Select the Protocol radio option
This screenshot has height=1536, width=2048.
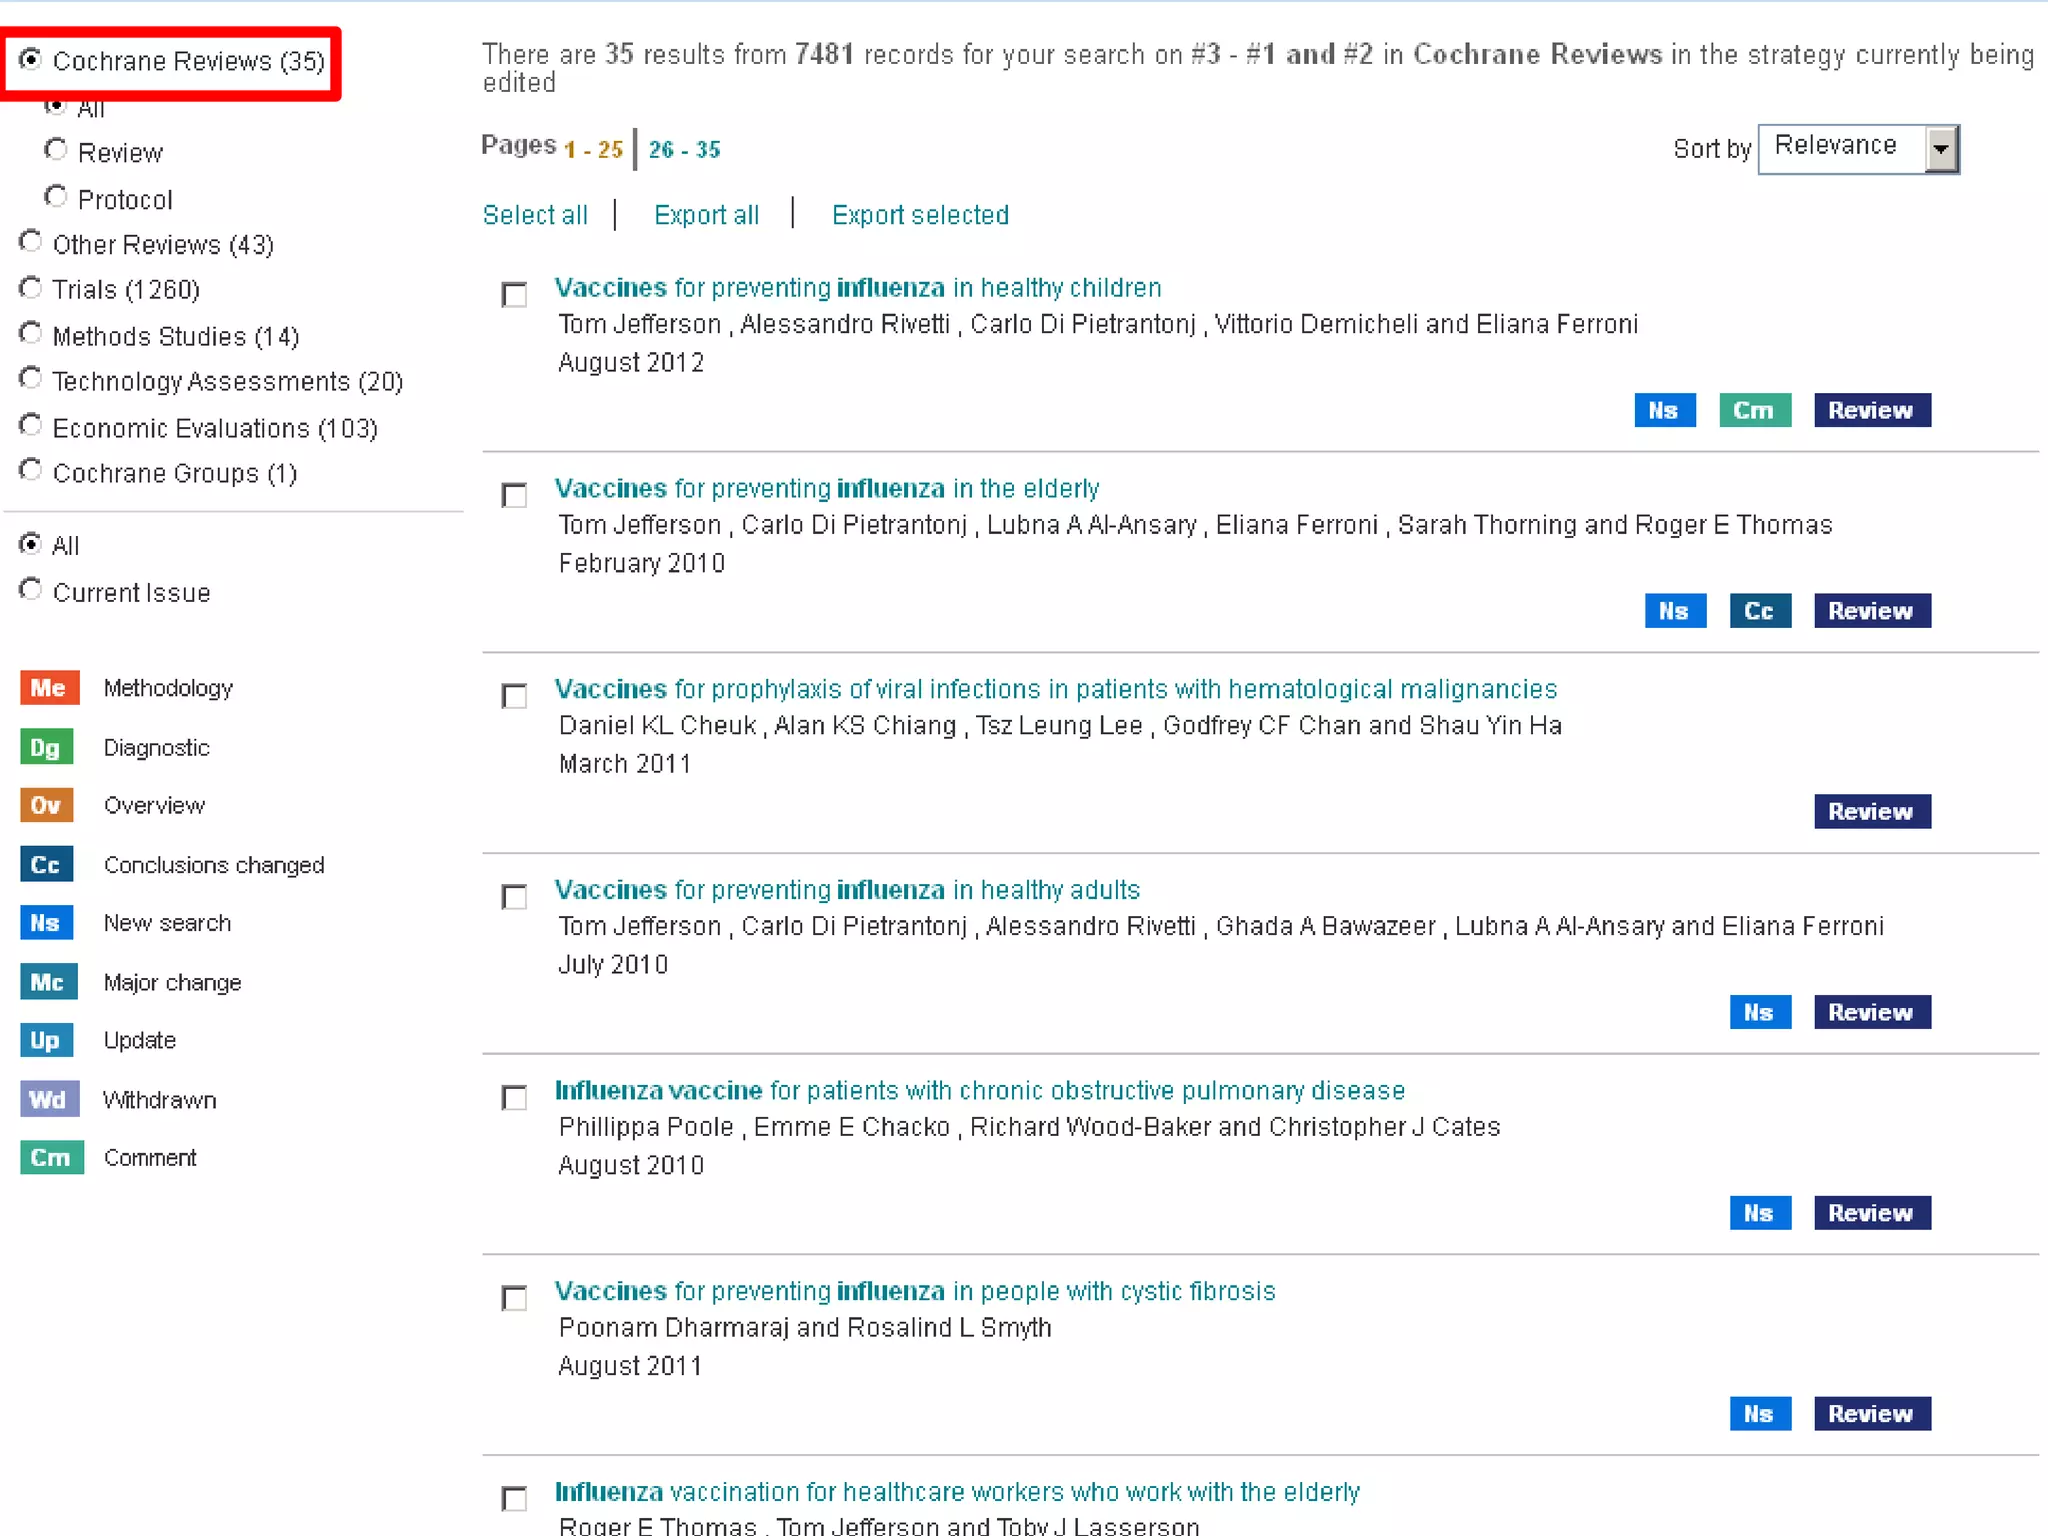coord(56,198)
